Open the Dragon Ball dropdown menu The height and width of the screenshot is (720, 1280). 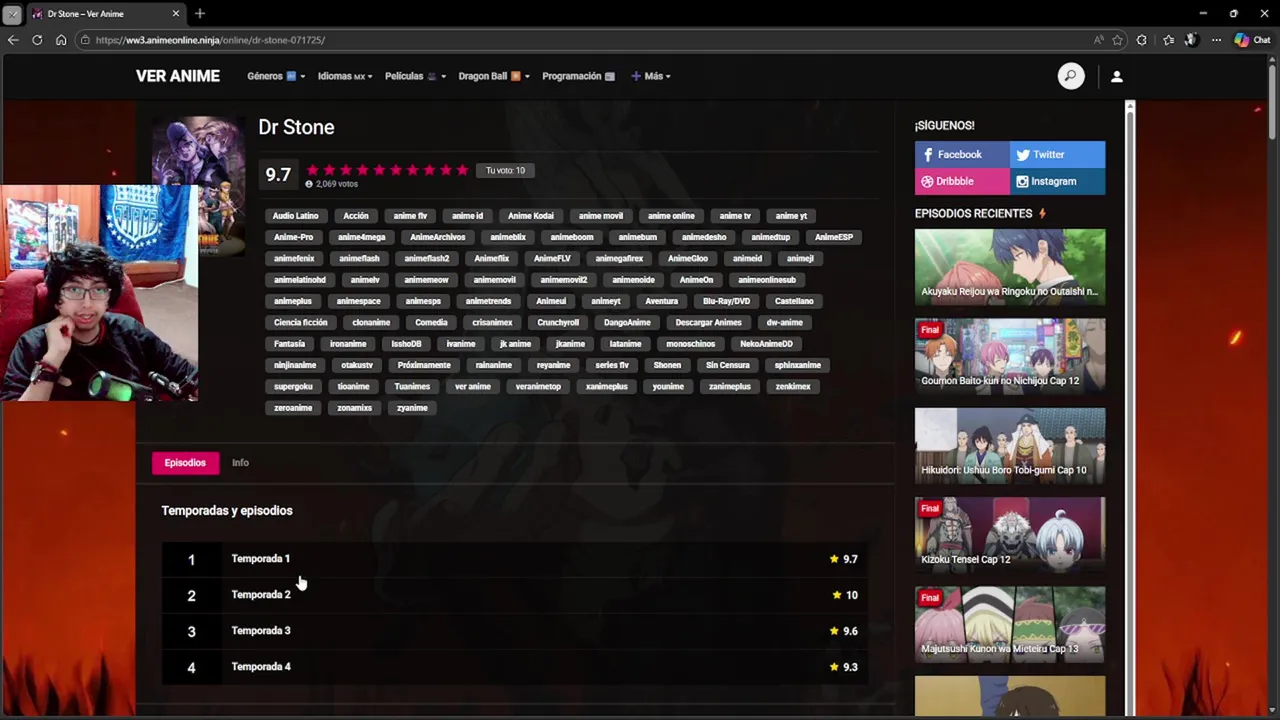click(494, 76)
